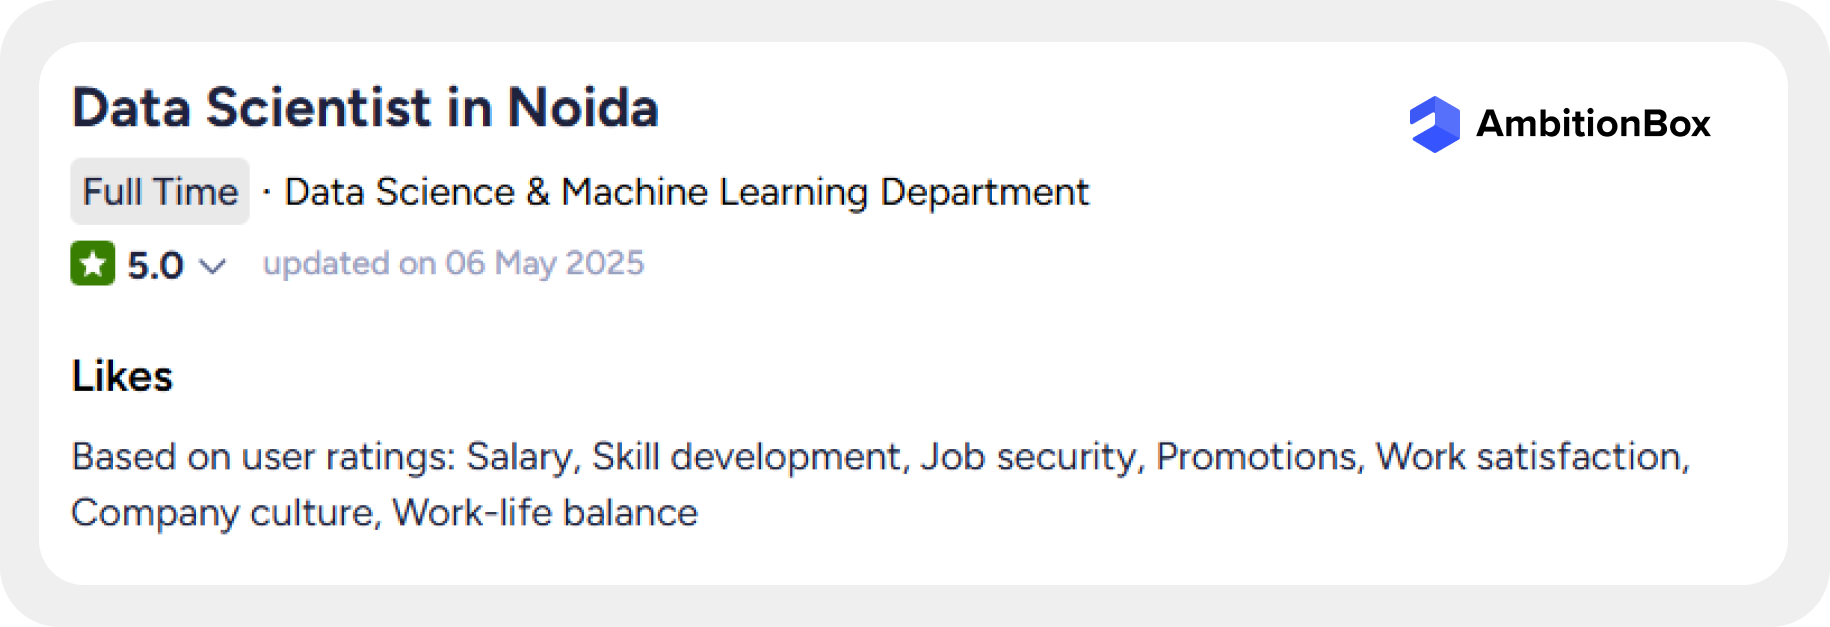
Task: Click Skill development in the Likes text
Action: pyautogui.click(x=748, y=457)
